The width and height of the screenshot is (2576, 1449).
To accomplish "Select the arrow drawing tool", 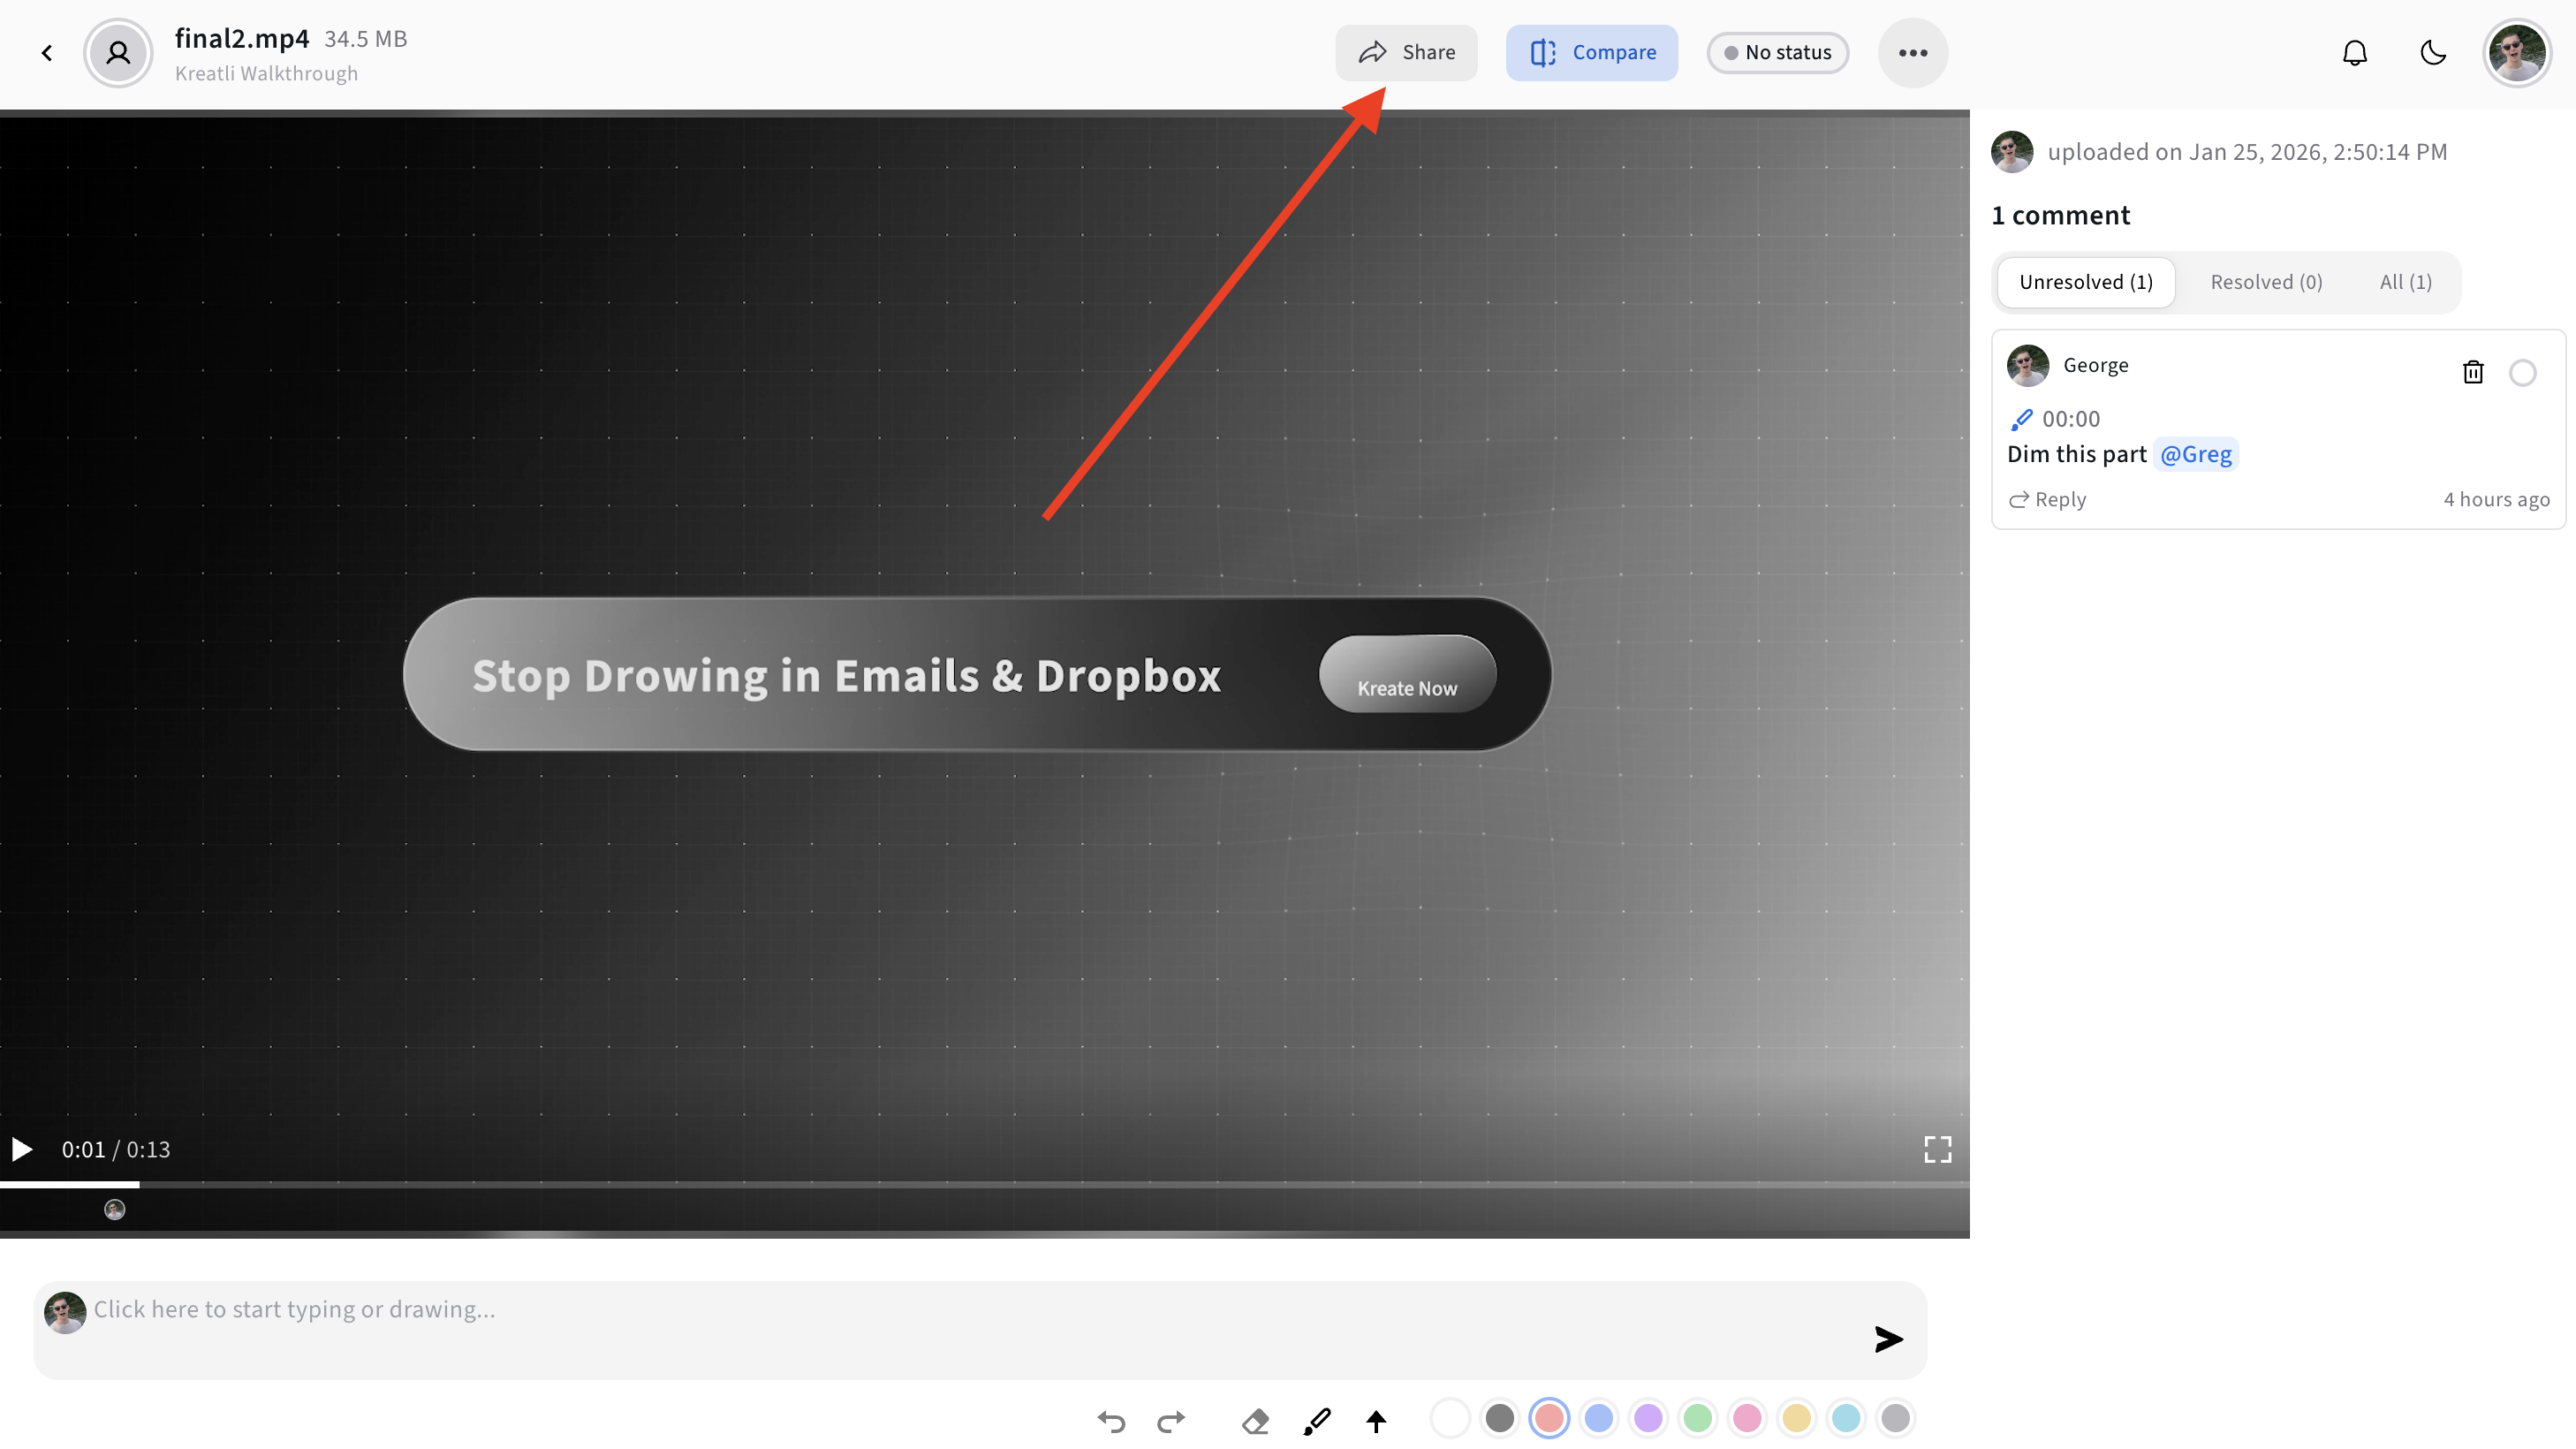I will [x=1376, y=1420].
